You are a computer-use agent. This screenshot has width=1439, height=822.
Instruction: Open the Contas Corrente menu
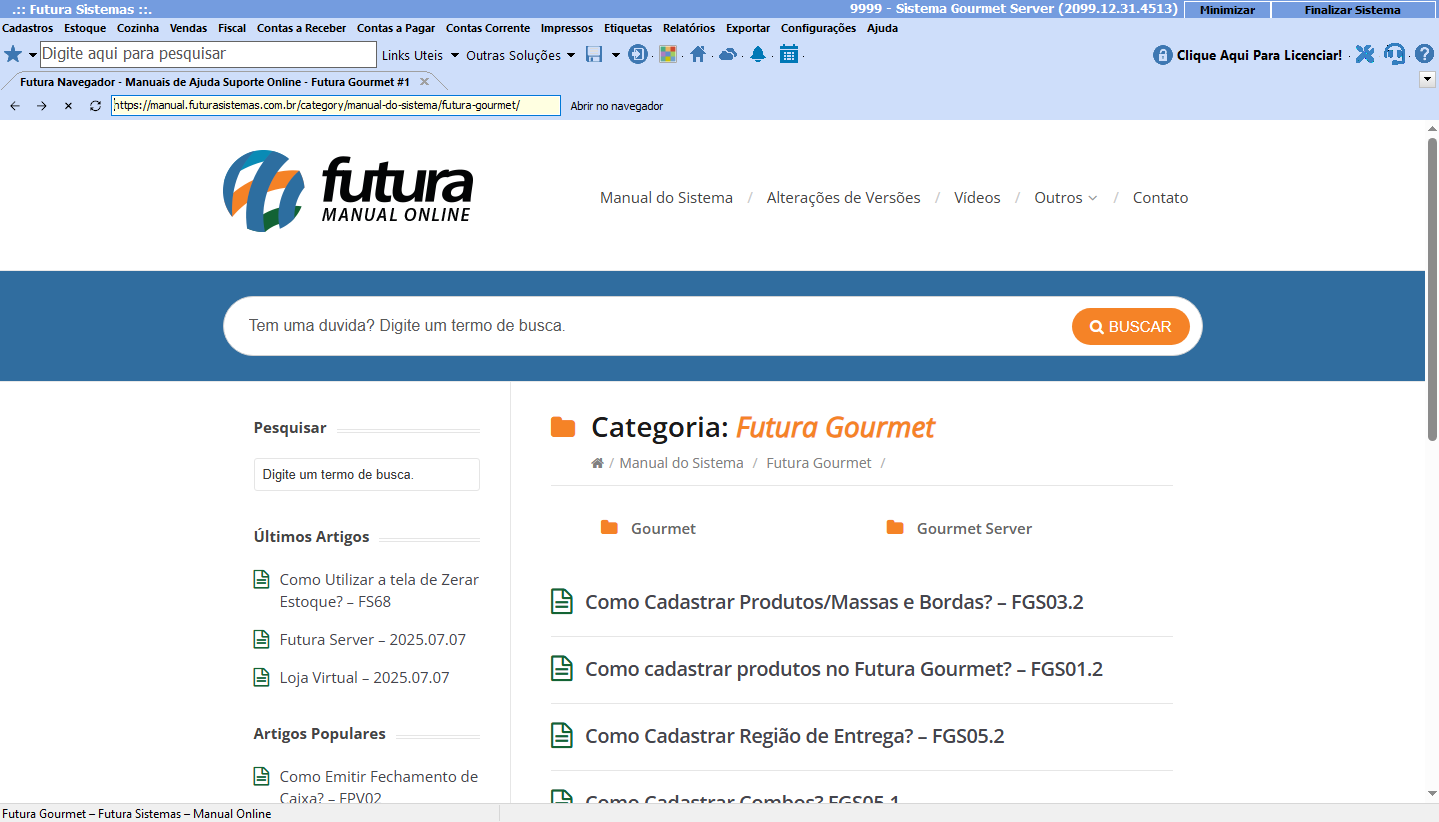click(x=488, y=28)
